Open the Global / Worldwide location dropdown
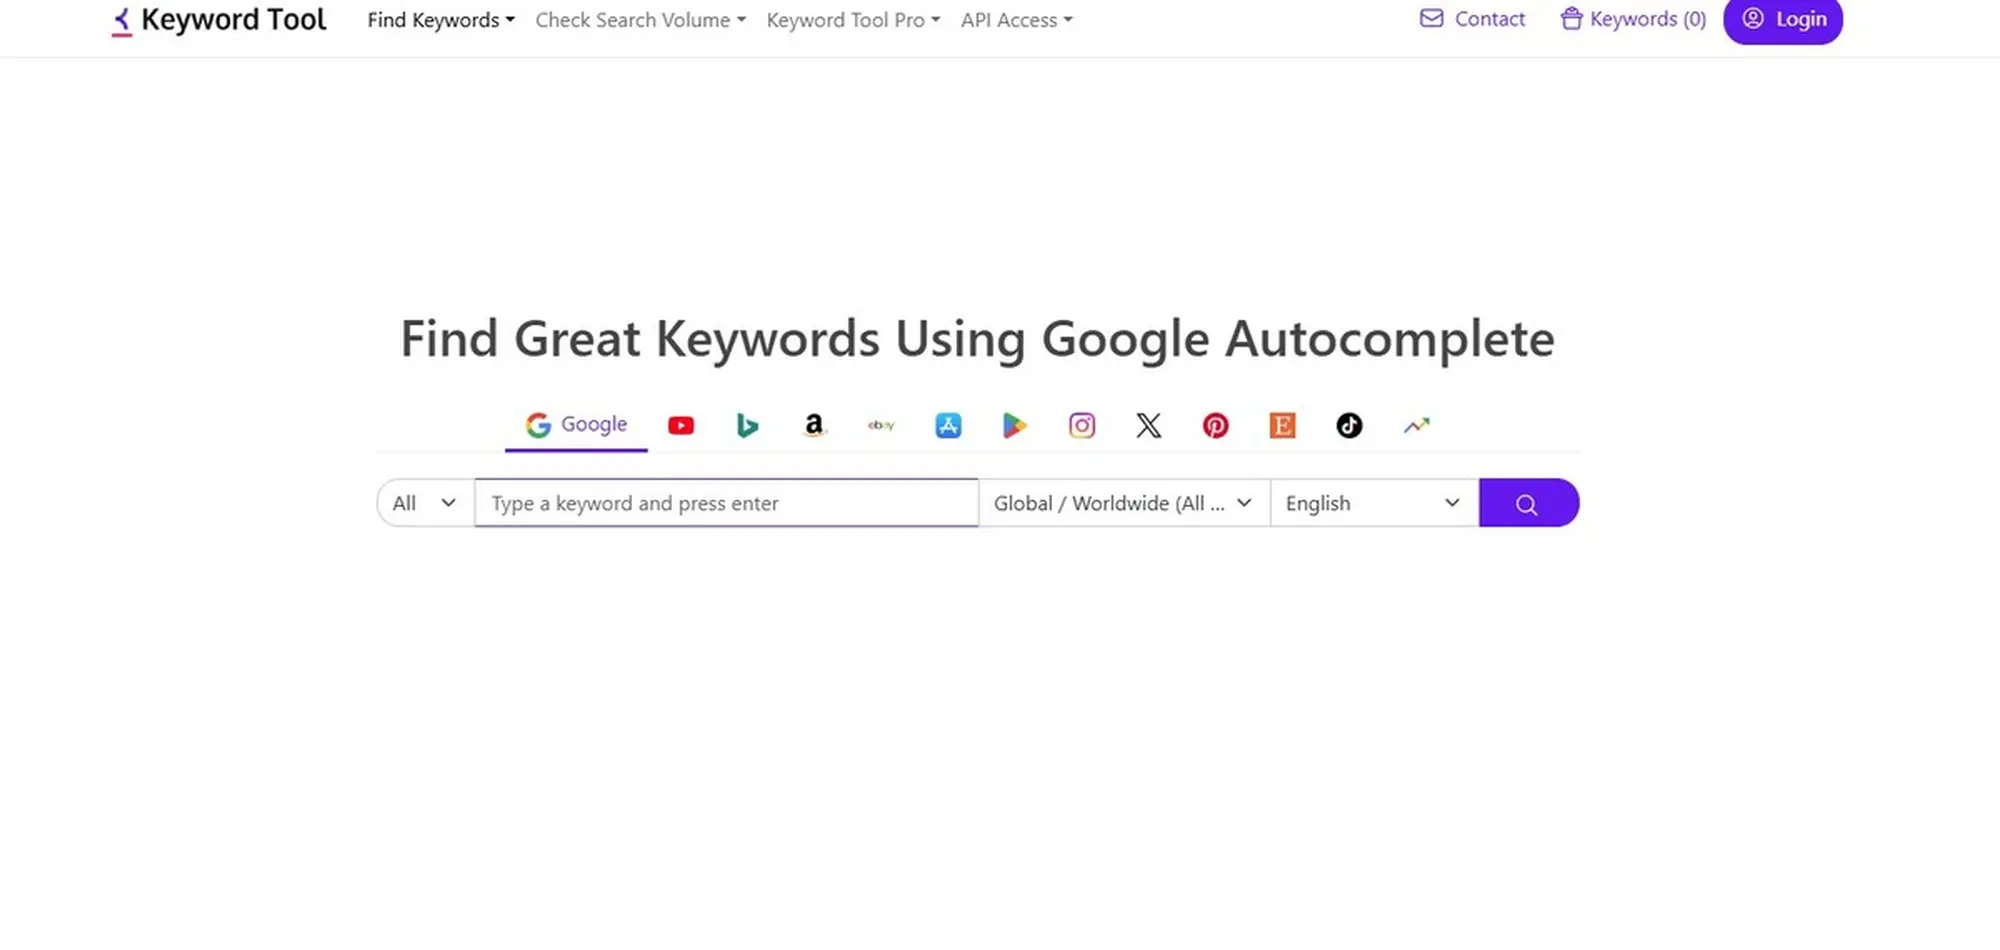 tap(1124, 503)
